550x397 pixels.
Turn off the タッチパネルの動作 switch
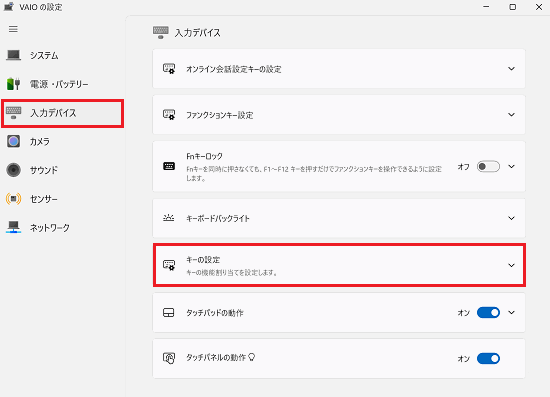click(488, 358)
